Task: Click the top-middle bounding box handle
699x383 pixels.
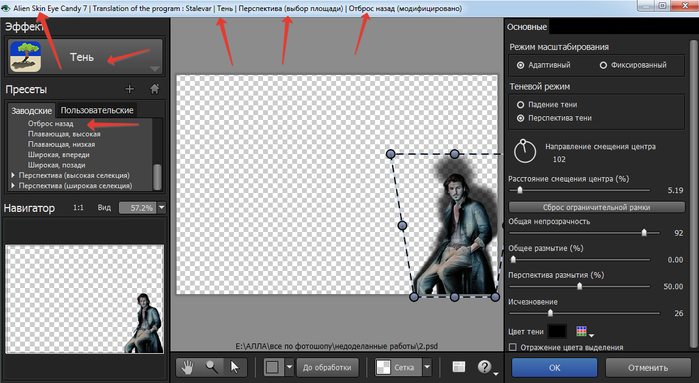Action: [x=454, y=154]
